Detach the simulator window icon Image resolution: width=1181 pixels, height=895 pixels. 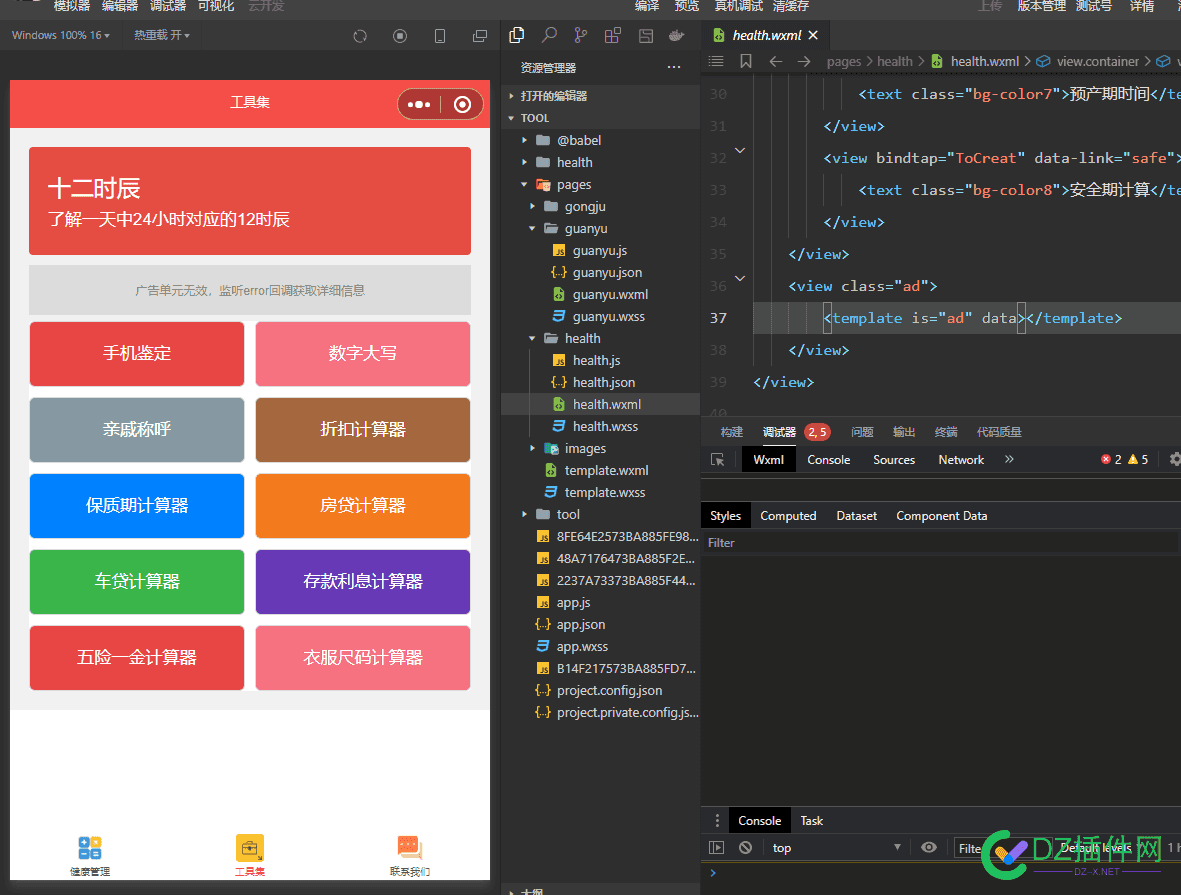(480, 35)
